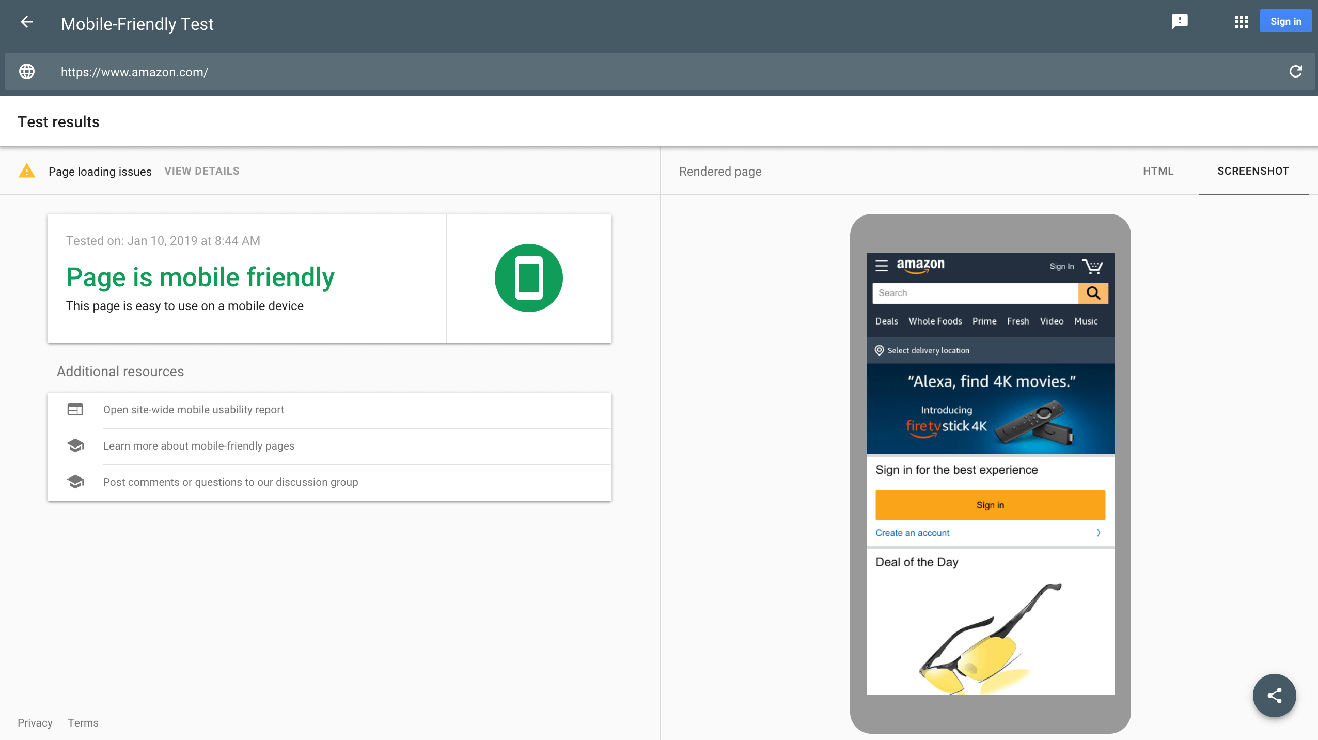Screen dimensions: 1318x740
Task: Switch to the HTML tab
Action: 1158,171
